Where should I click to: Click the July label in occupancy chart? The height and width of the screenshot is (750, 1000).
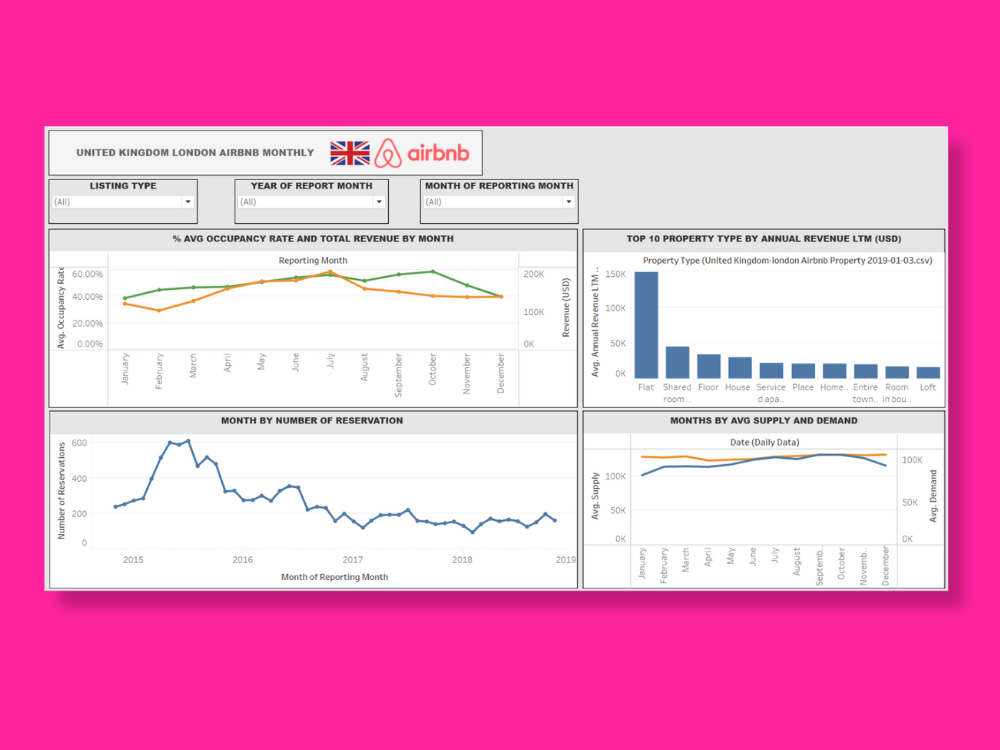click(x=330, y=361)
